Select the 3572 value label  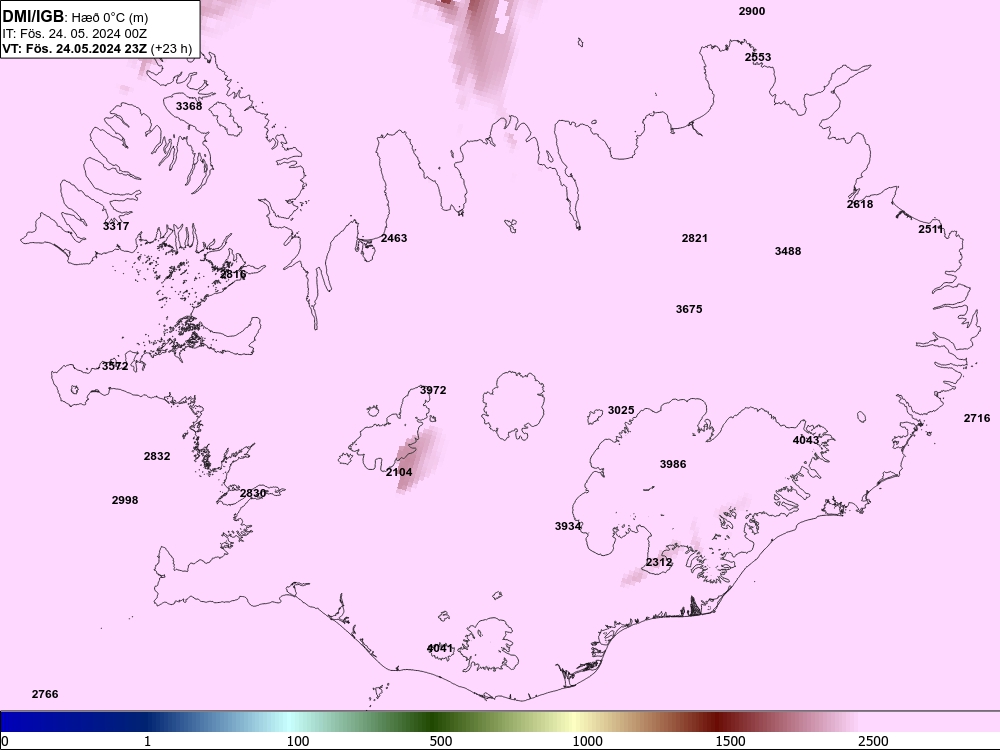pyautogui.click(x=115, y=366)
